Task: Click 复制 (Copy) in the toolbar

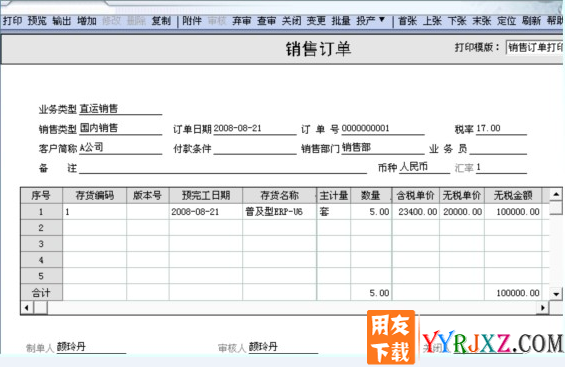Action: [161, 21]
